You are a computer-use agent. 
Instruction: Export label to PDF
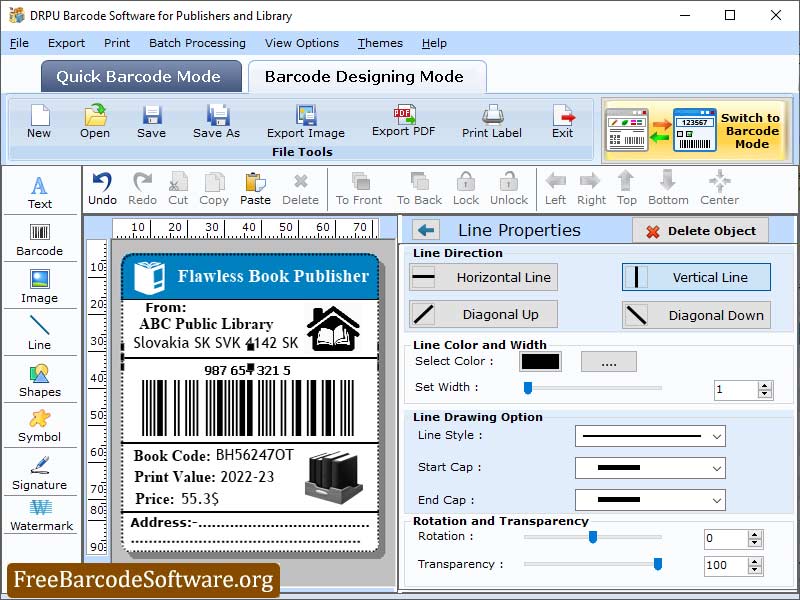pos(404,120)
